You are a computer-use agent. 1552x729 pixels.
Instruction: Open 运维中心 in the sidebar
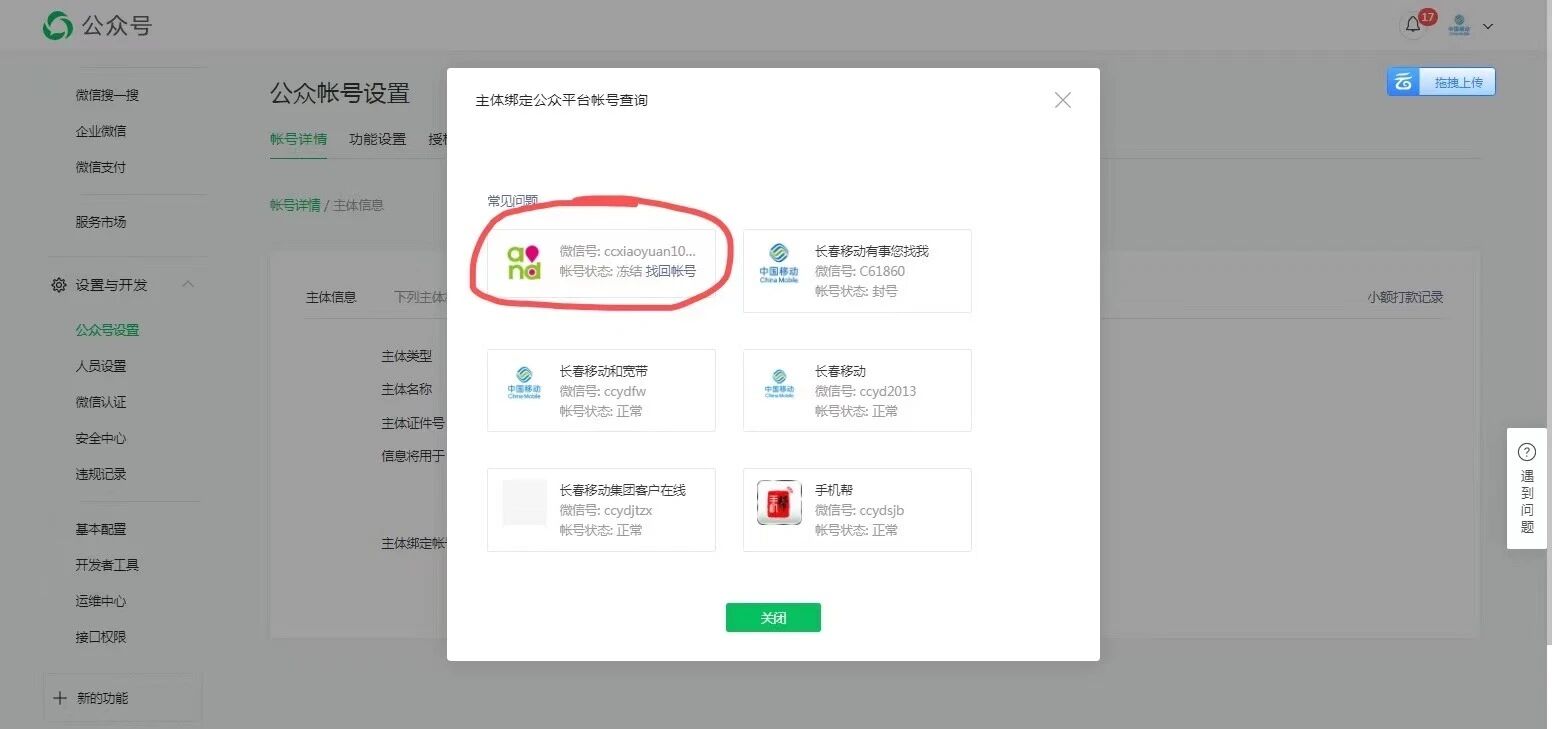tap(101, 601)
